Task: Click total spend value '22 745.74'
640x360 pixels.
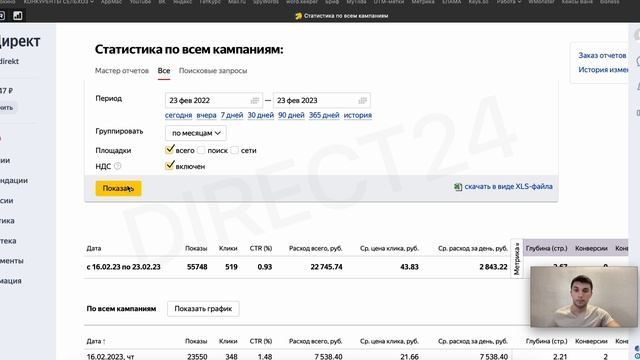Action: (x=327, y=267)
